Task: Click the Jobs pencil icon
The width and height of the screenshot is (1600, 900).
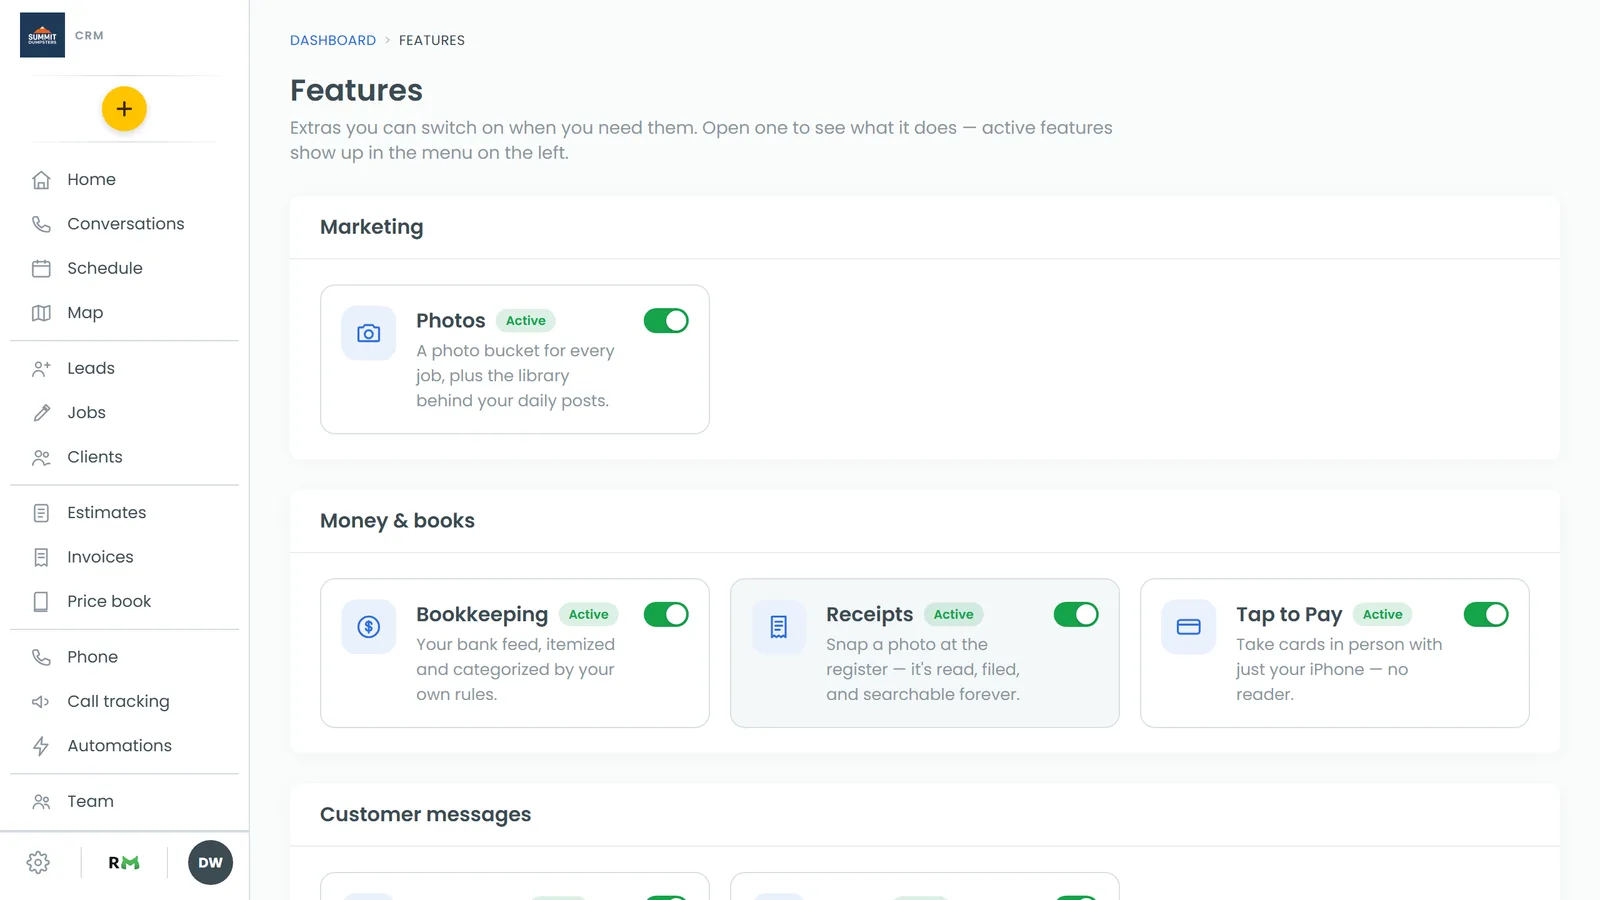Action: 41,413
